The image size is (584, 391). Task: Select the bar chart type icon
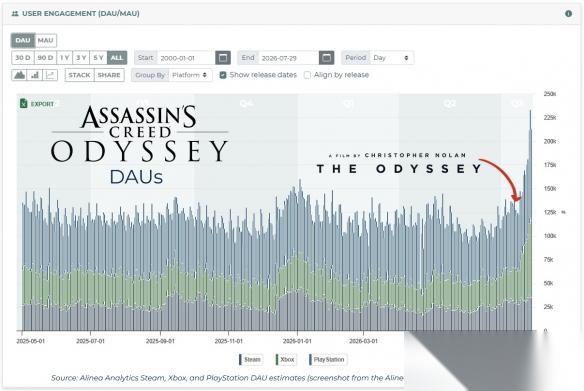[x=35, y=75]
